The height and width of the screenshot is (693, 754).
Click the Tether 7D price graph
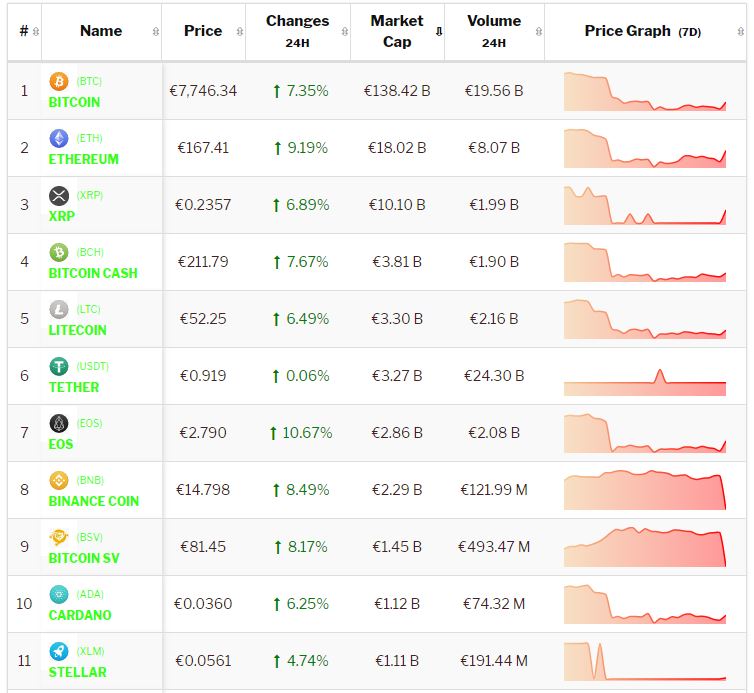tap(645, 377)
